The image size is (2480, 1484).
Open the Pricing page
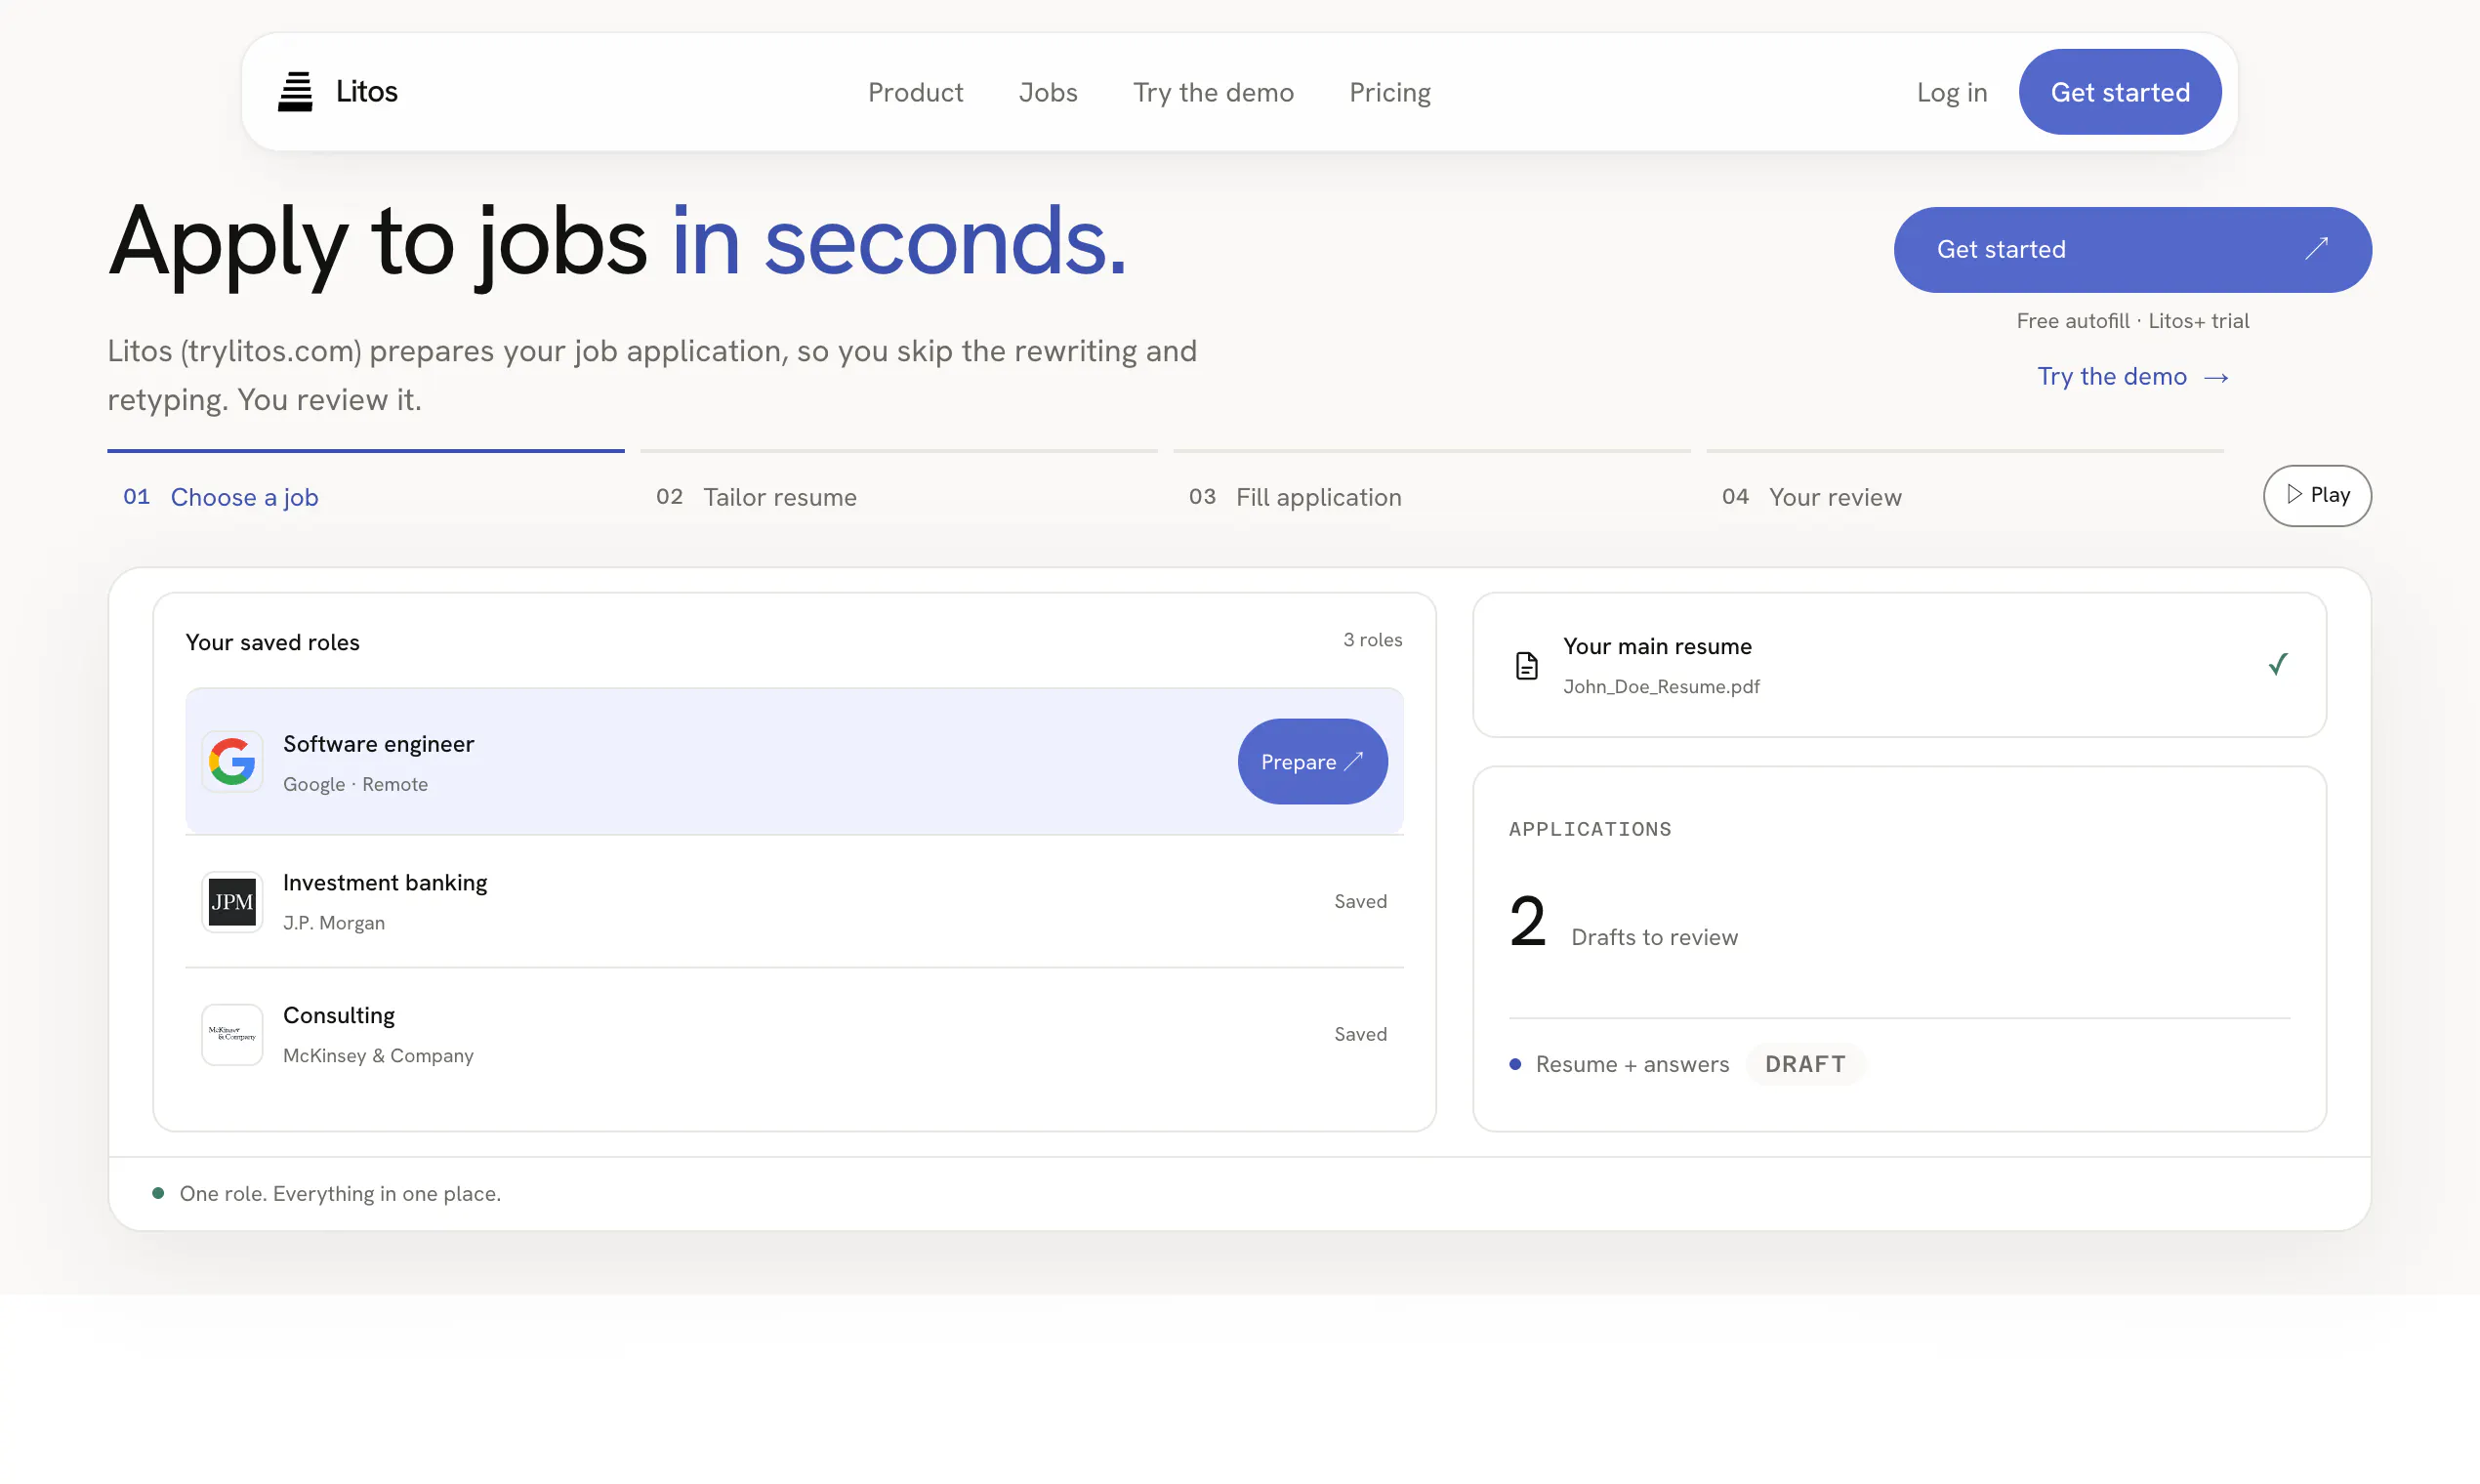pyautogui.click(x=1390, y=92)
